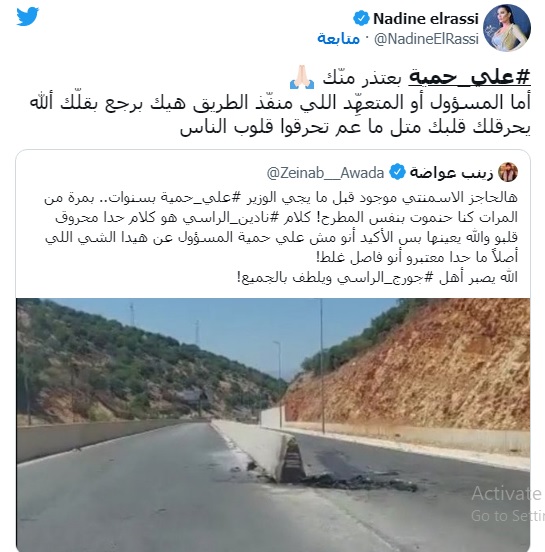Open the @Zeinab__Awada handle link

pyautogui.click(x=325, y=173)
